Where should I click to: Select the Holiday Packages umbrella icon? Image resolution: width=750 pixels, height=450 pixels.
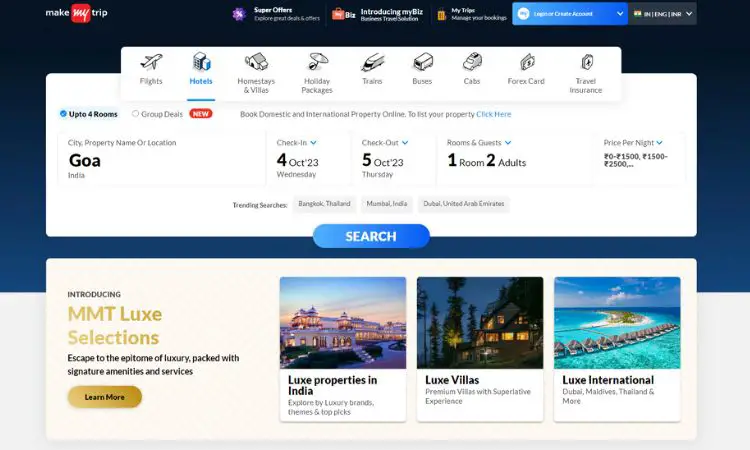317,62
